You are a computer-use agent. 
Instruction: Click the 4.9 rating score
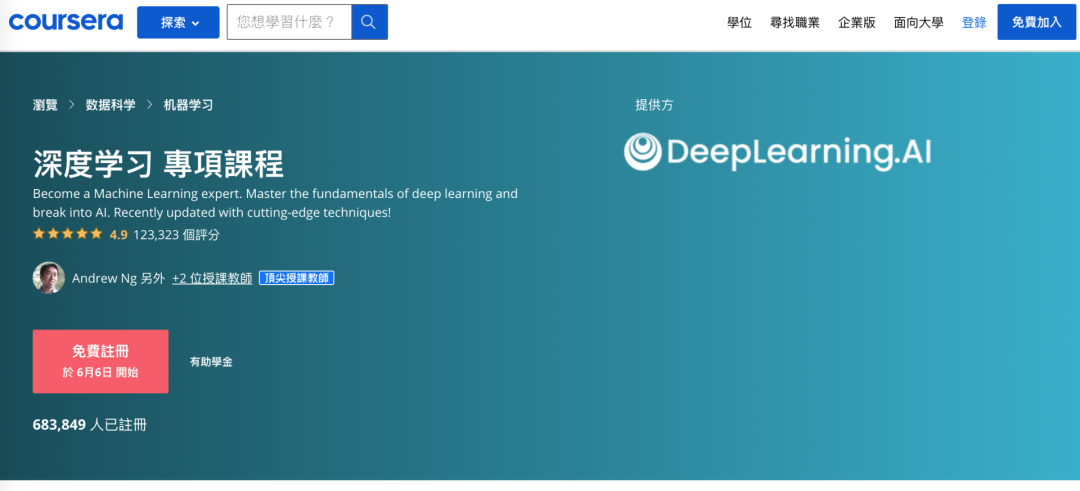click(x=118, y=235)
